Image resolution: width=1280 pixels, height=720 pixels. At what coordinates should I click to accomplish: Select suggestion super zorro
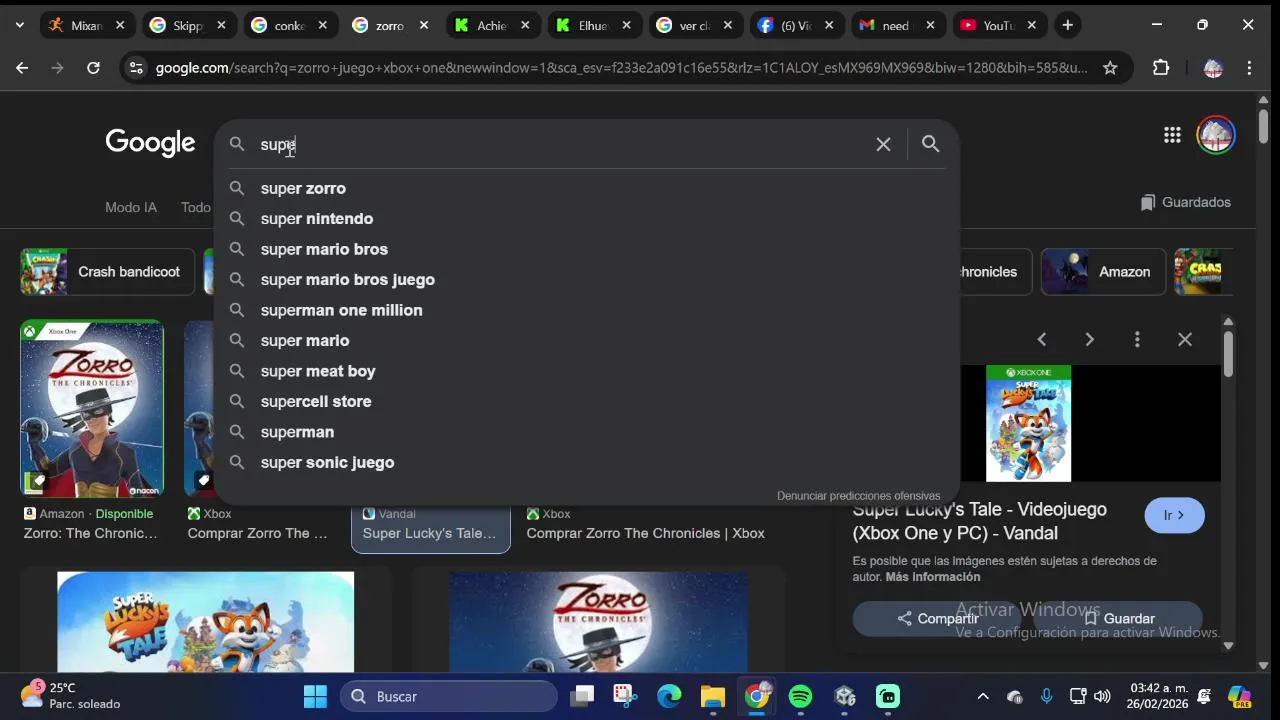[x=585, y=188]
